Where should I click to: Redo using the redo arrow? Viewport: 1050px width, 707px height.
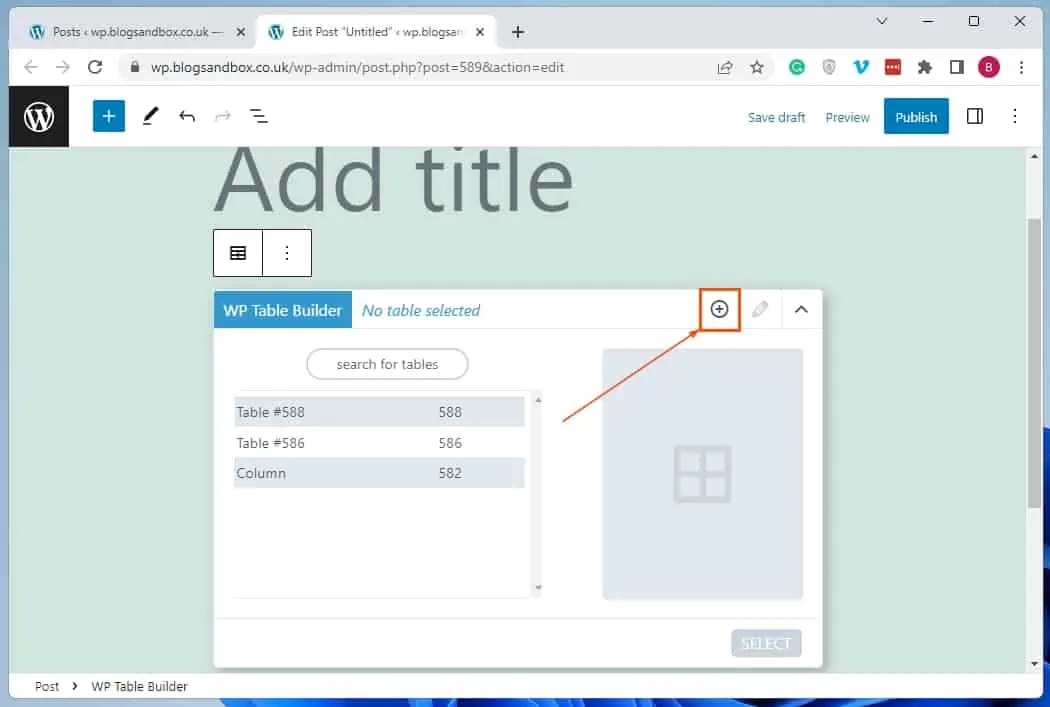[223, 116]
